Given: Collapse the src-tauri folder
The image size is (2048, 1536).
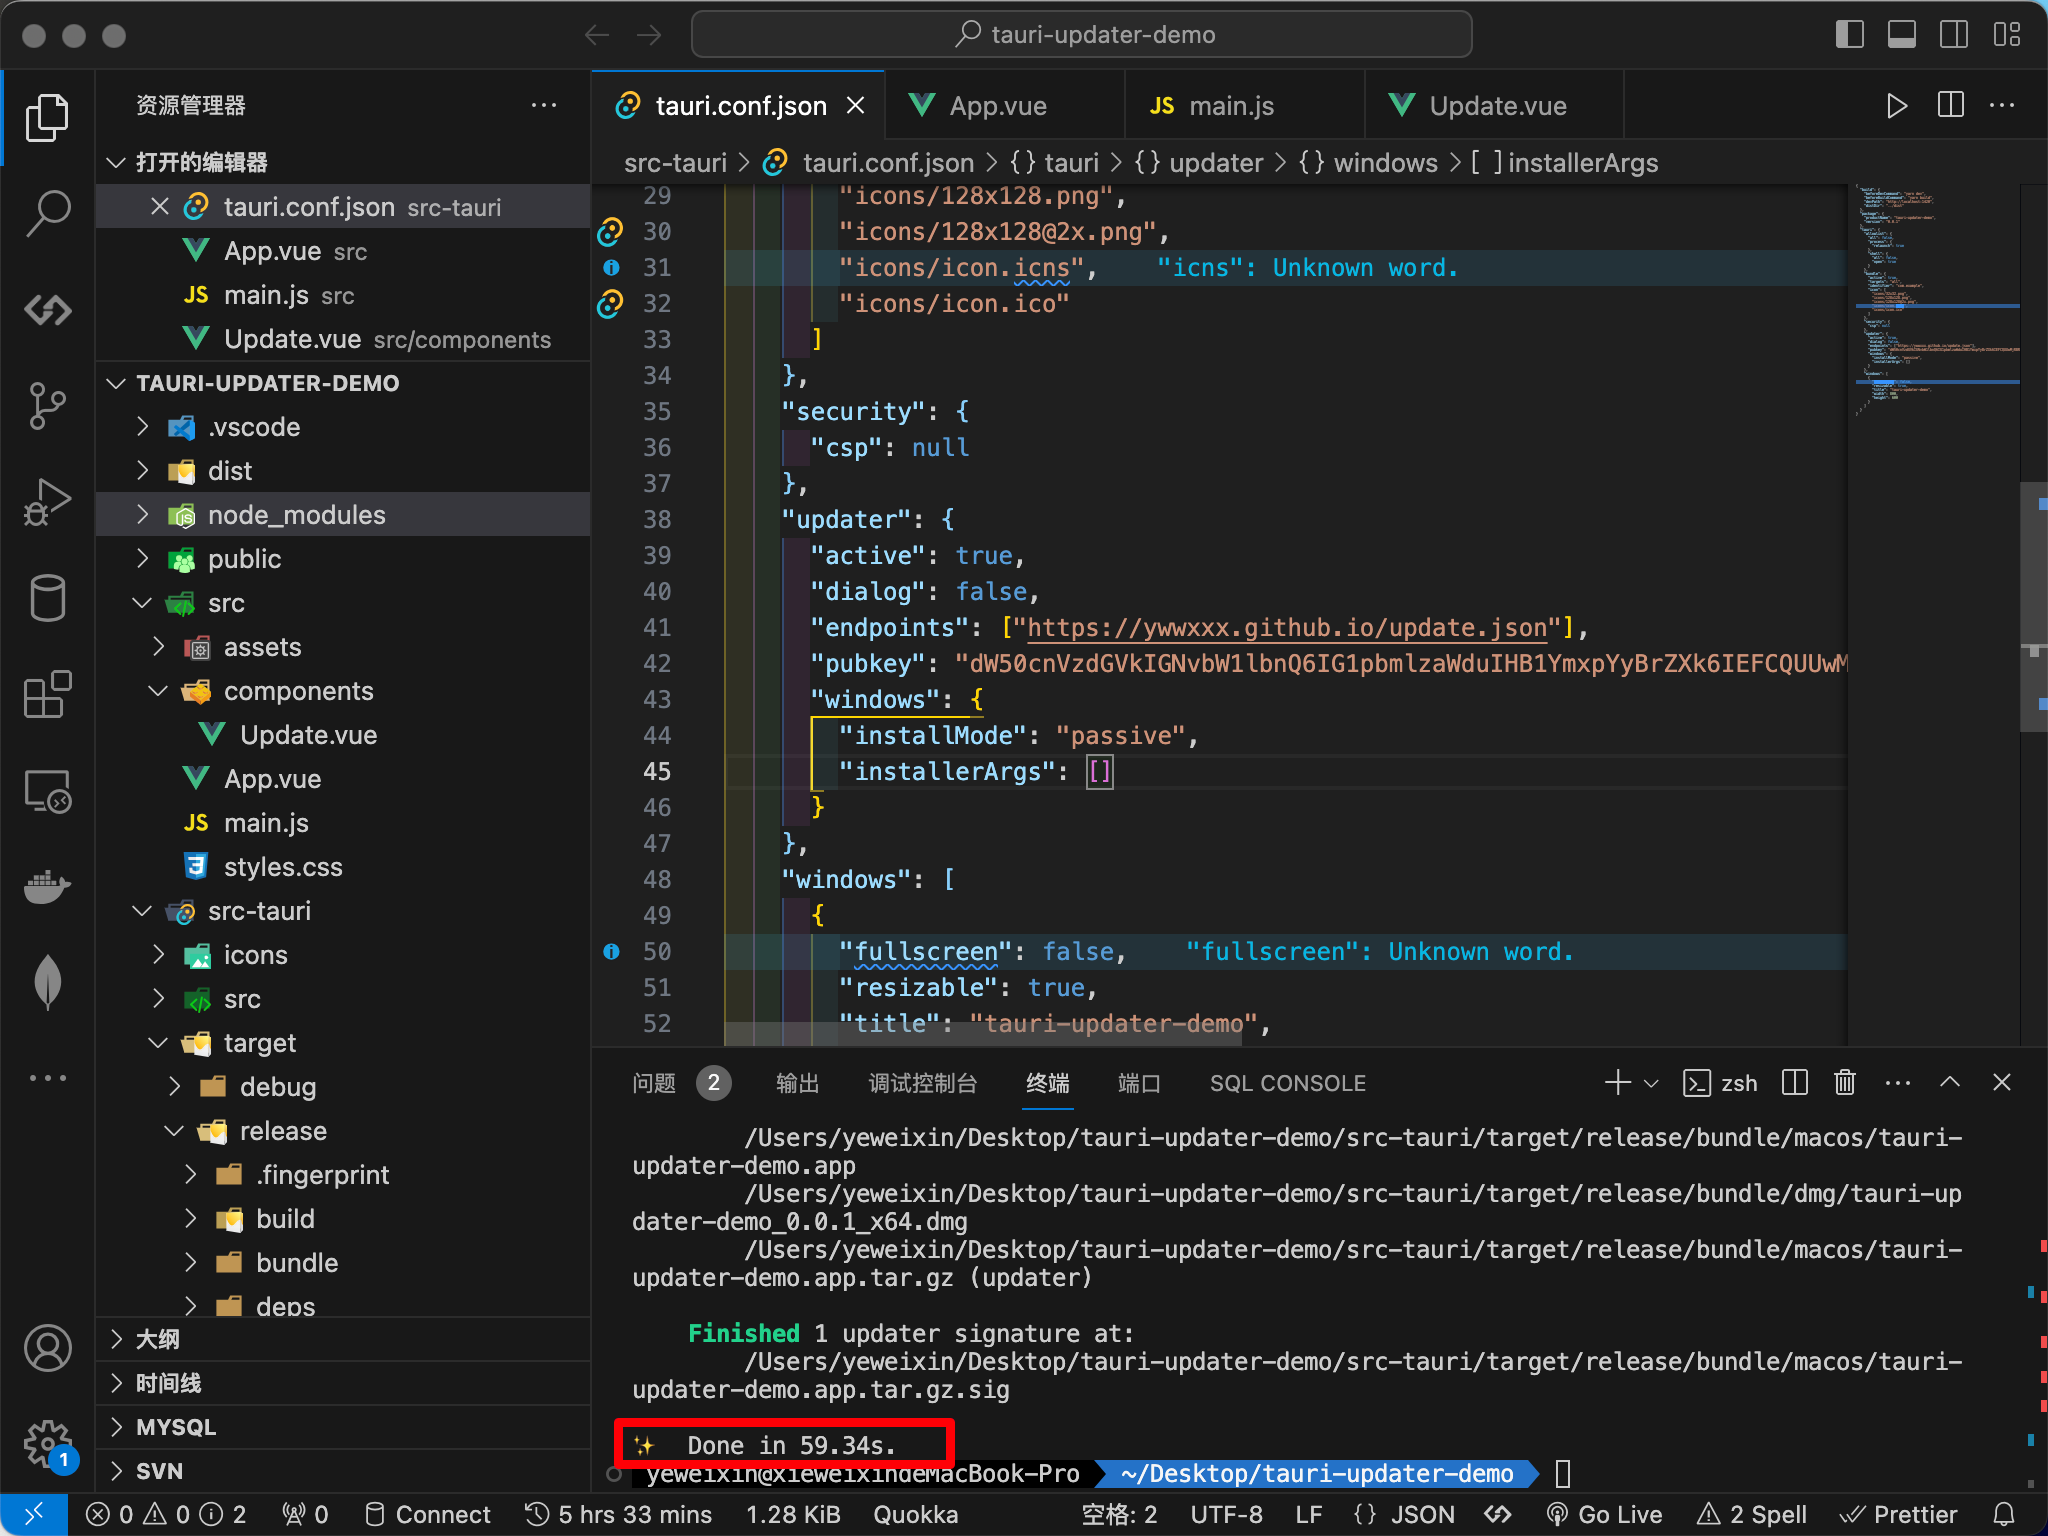Looking at the screenshot, I should click(x=342, y=911).
